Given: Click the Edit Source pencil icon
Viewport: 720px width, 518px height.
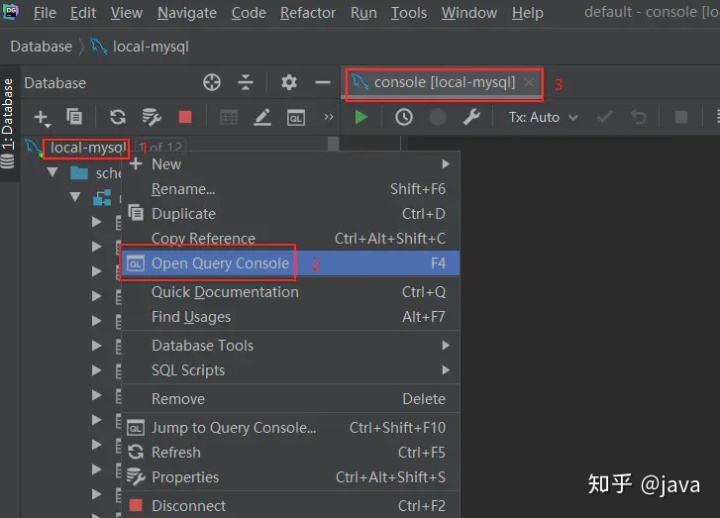Looking at the screenshot, I should [262, 118].
